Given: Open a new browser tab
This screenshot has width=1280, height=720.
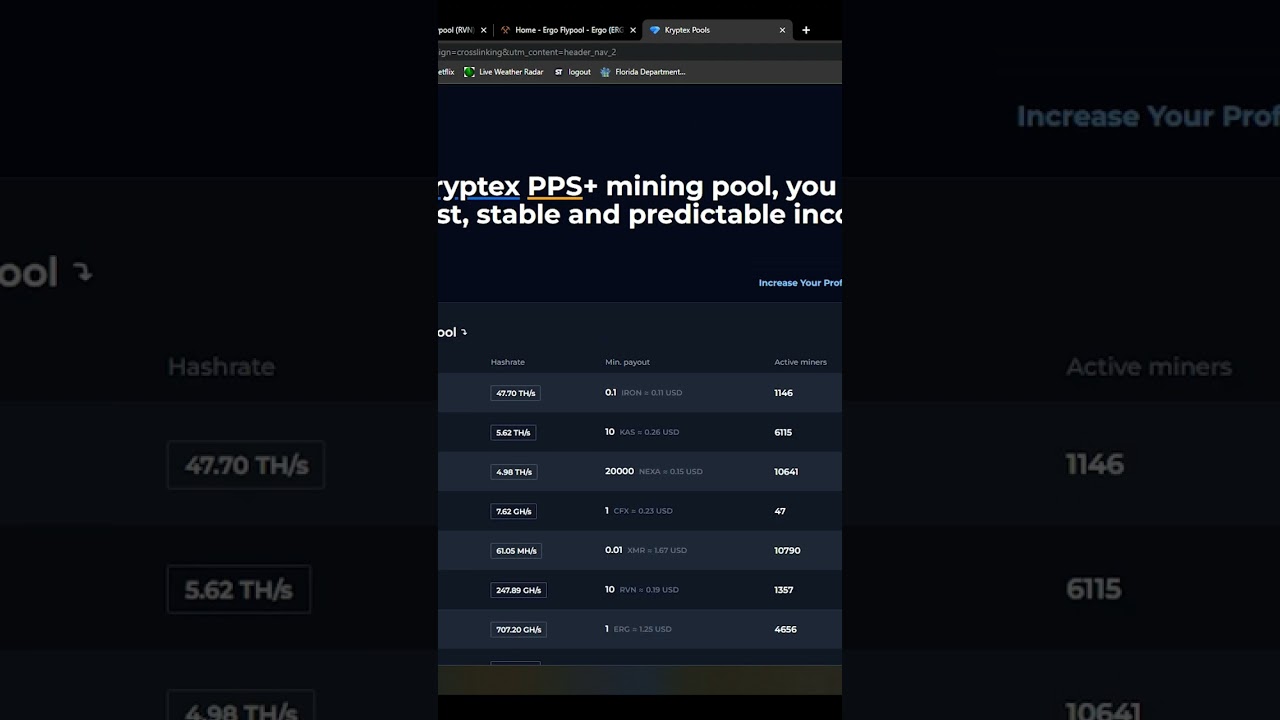Looking at the screenshot, I should (806, 30).
